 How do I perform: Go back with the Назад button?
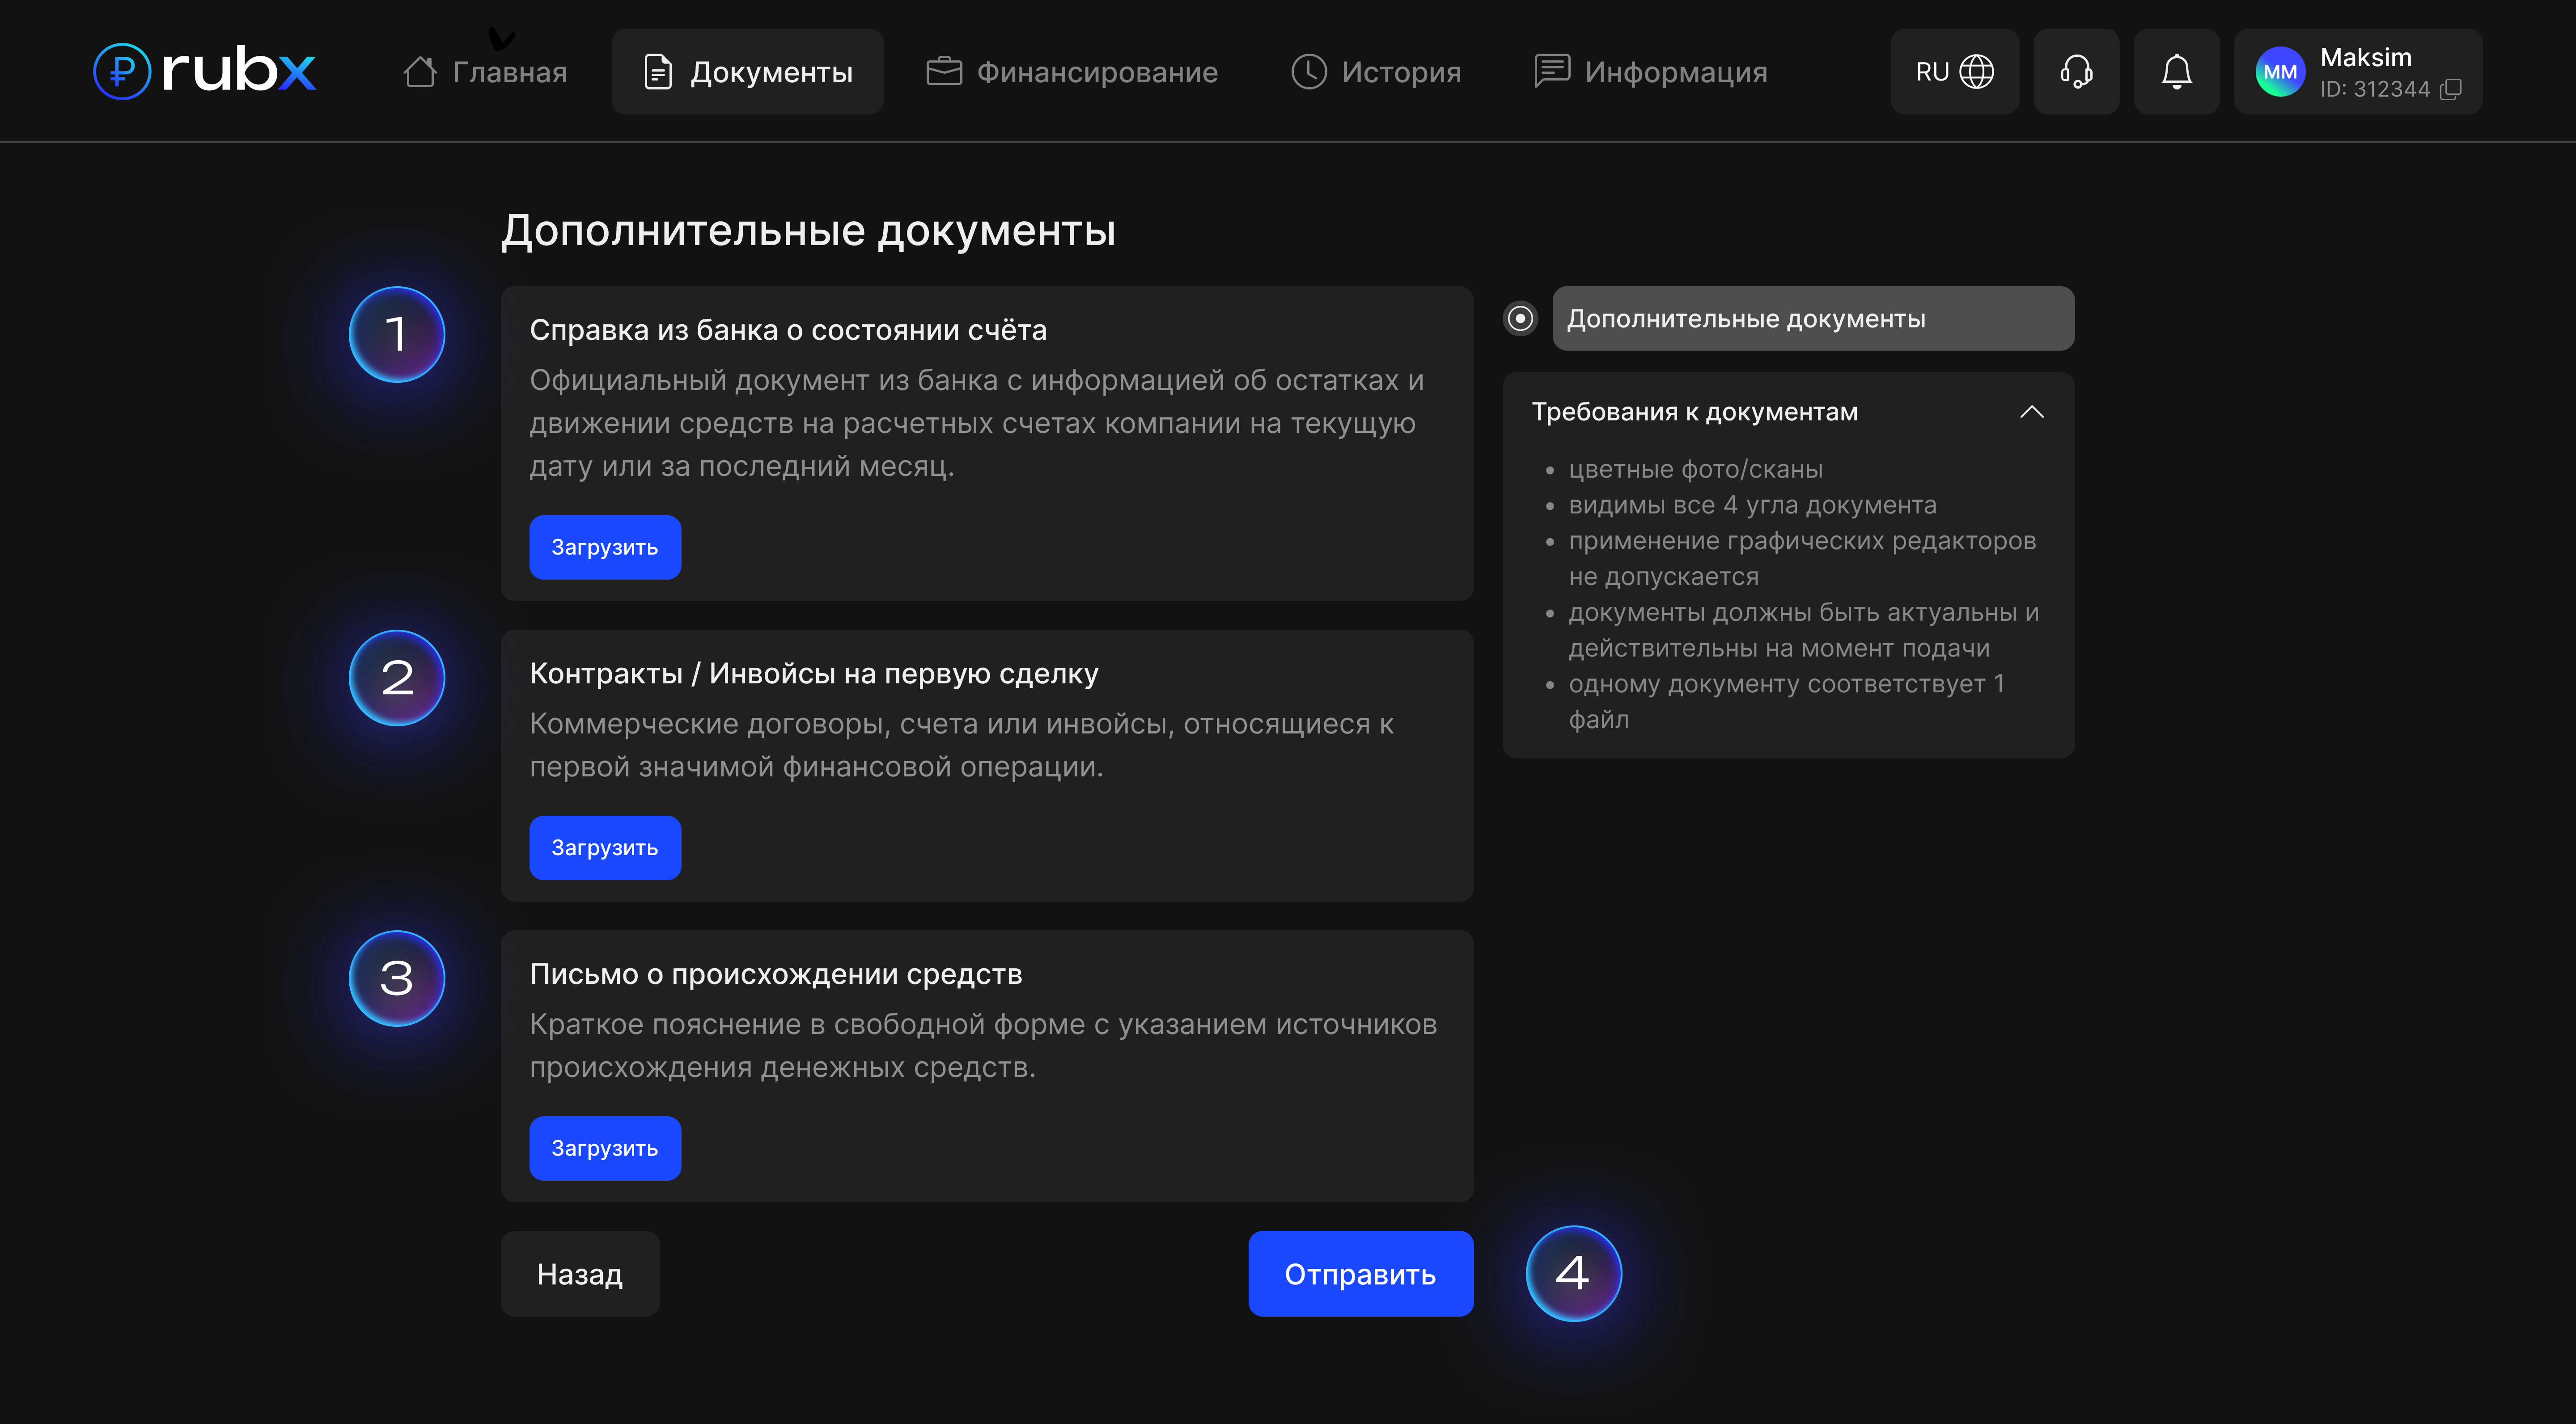(580, 1274)
